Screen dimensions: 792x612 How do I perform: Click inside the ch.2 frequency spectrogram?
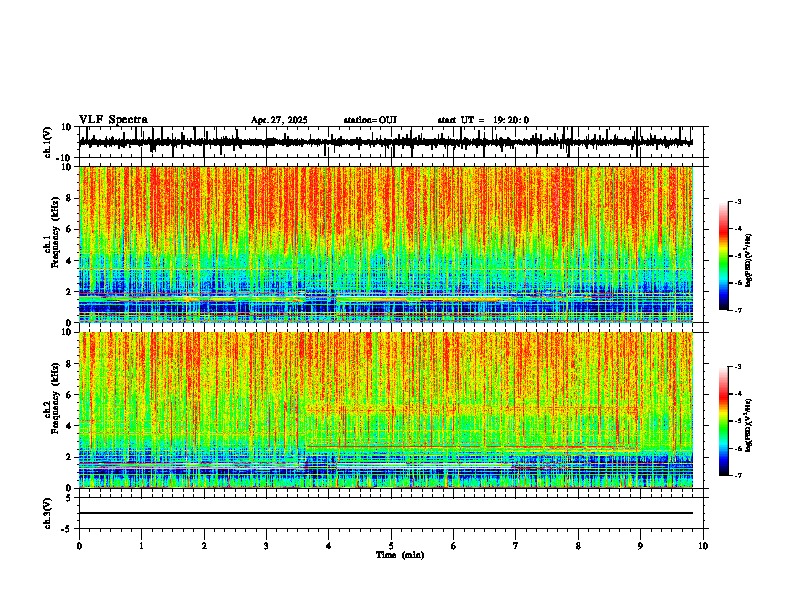(385, 410)
